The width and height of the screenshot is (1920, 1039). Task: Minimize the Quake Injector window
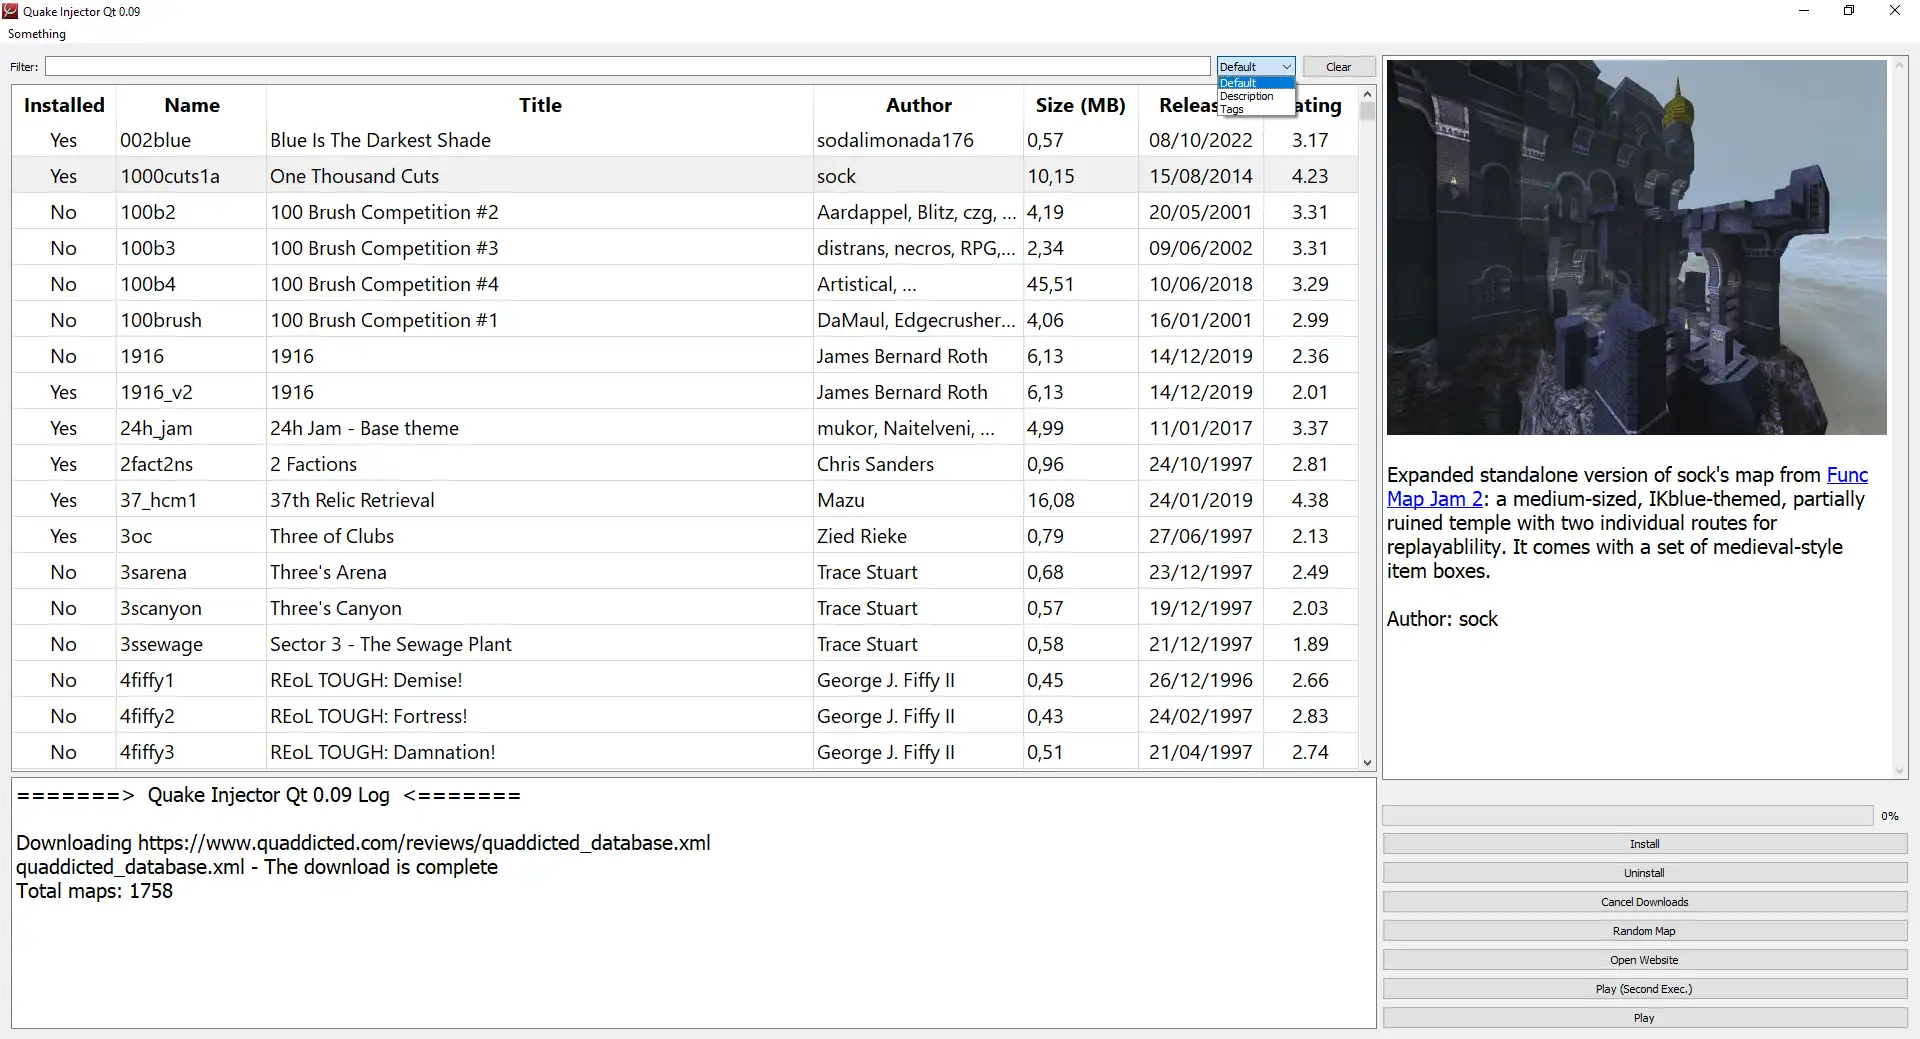1804,11
